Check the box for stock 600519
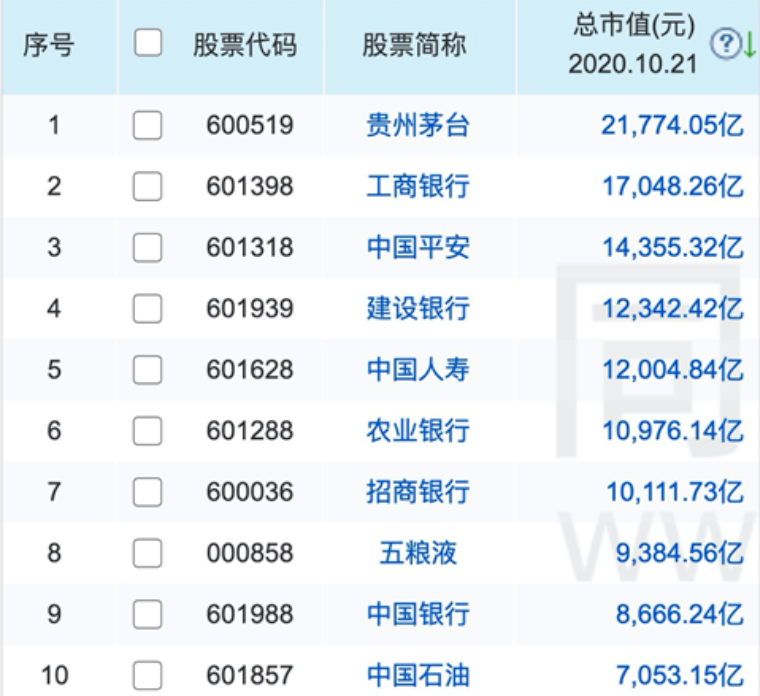The height and width of the screenshot is (696, 760). 148,125
